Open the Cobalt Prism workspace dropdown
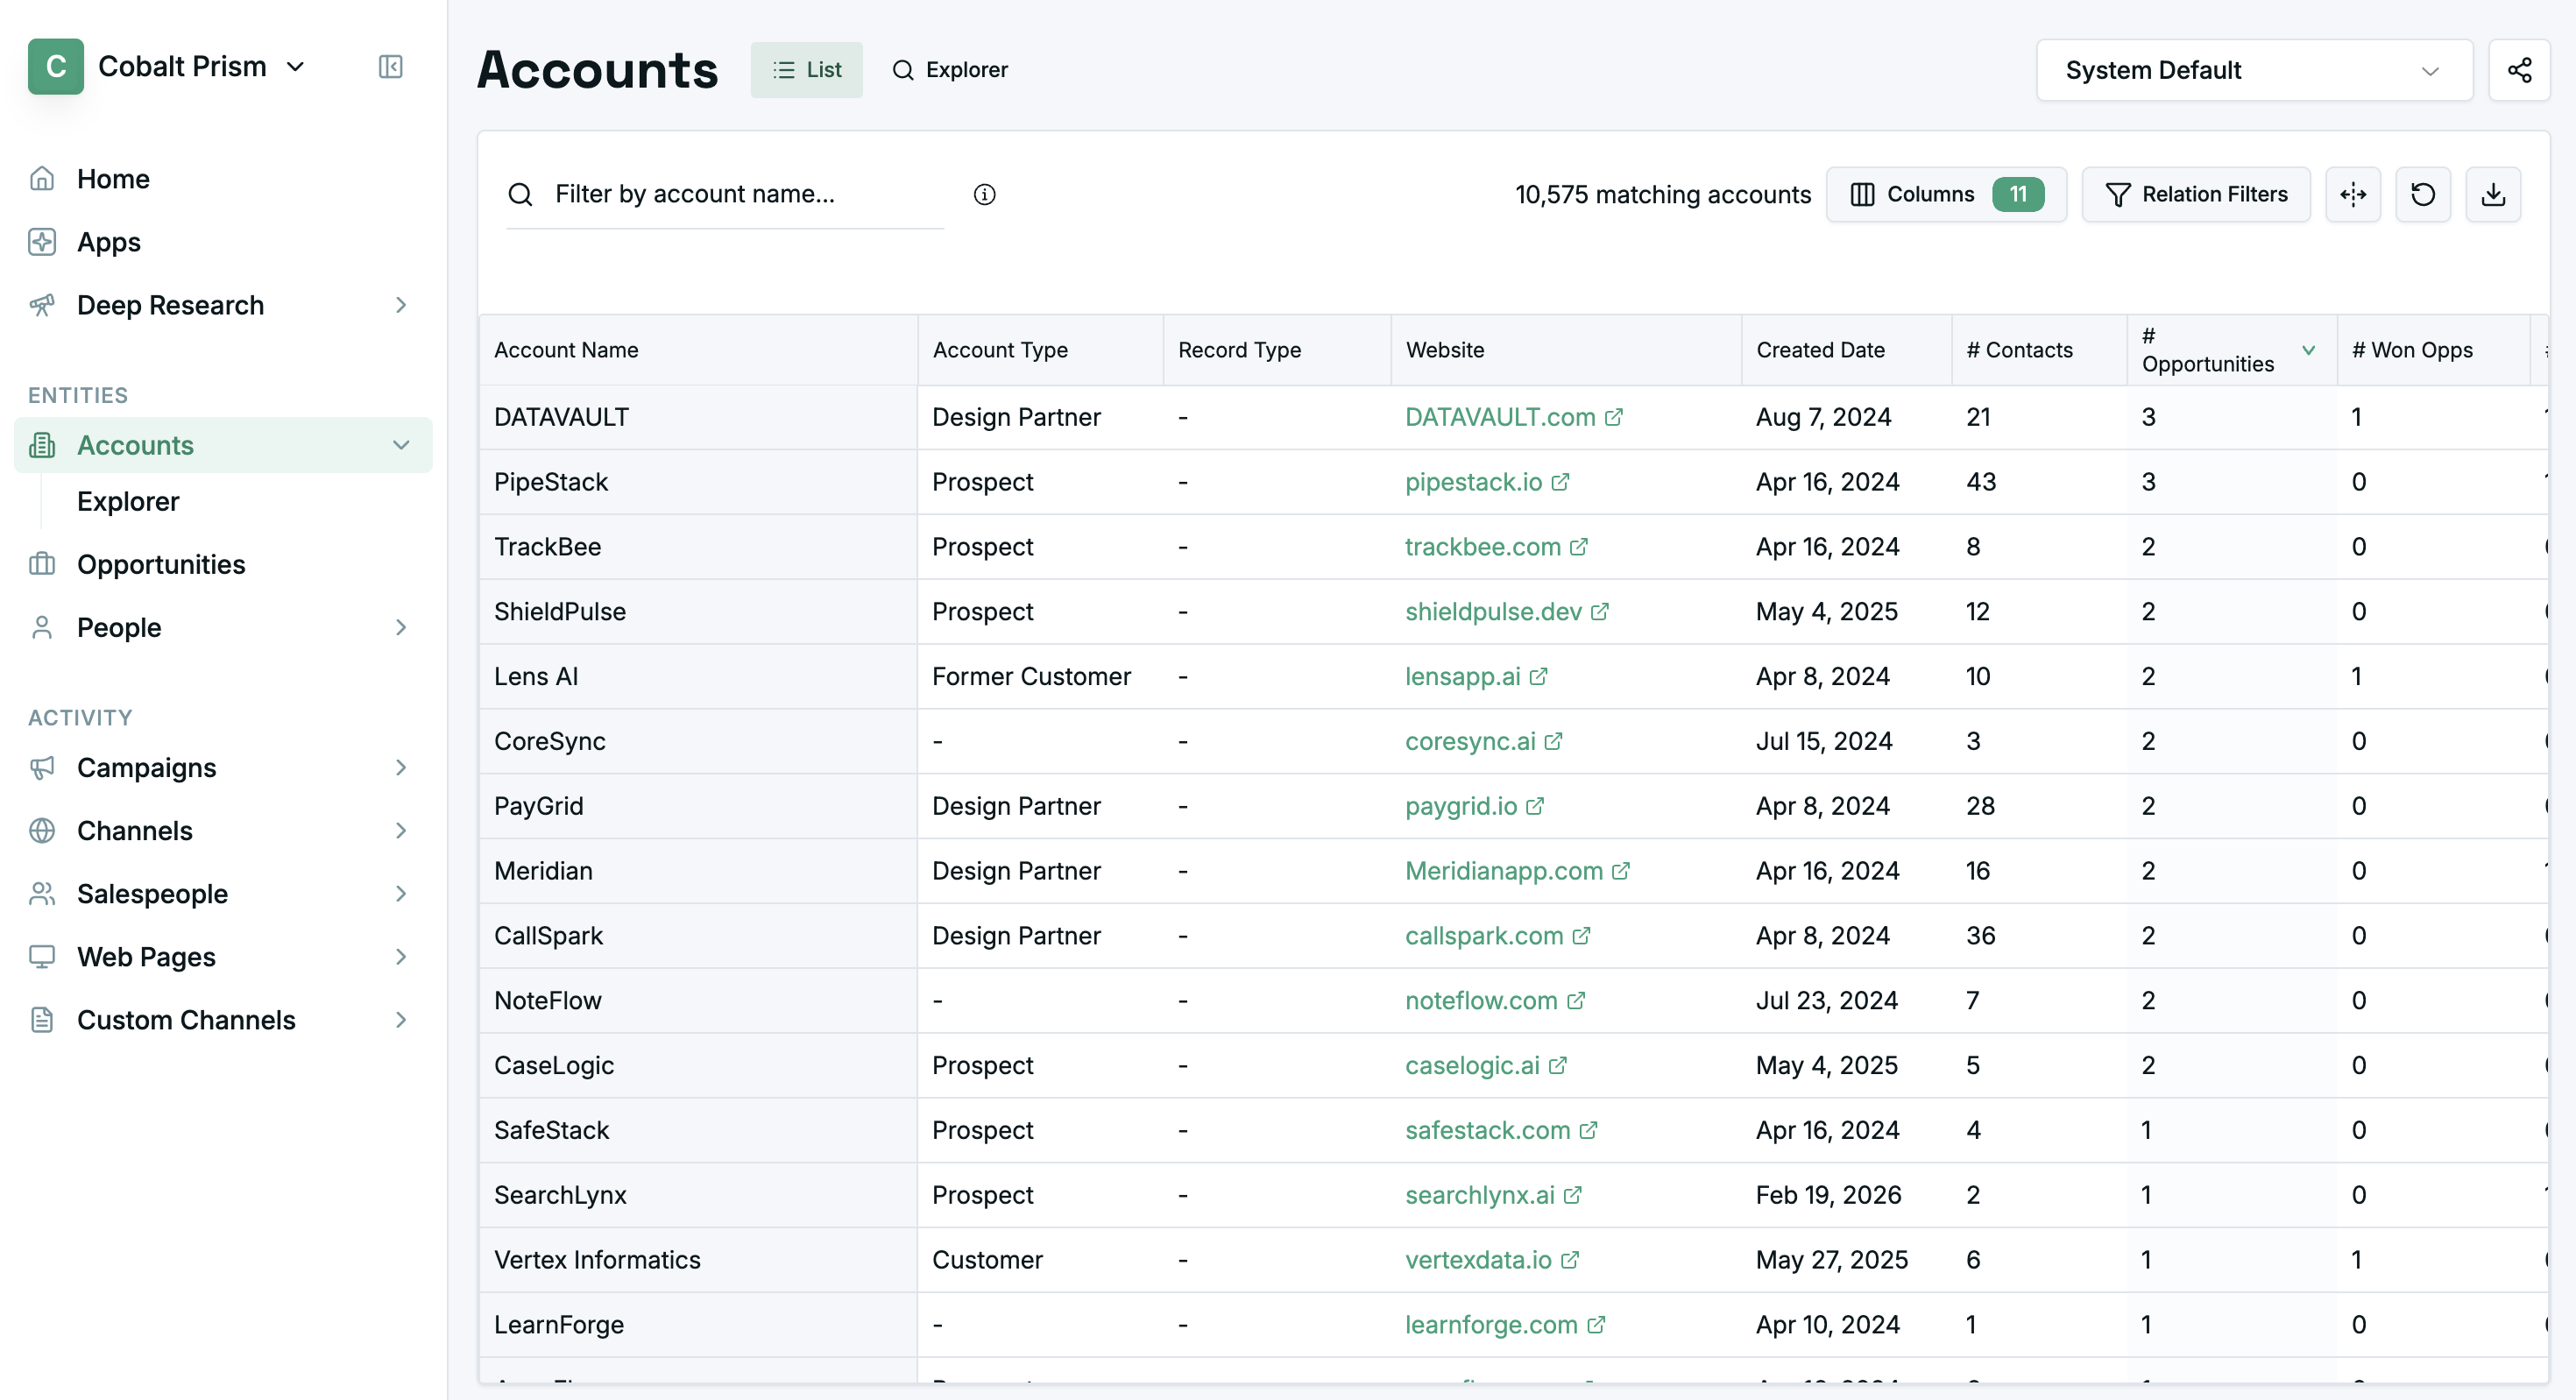Screen dimensions: 2576x1400 click(295, 67)
